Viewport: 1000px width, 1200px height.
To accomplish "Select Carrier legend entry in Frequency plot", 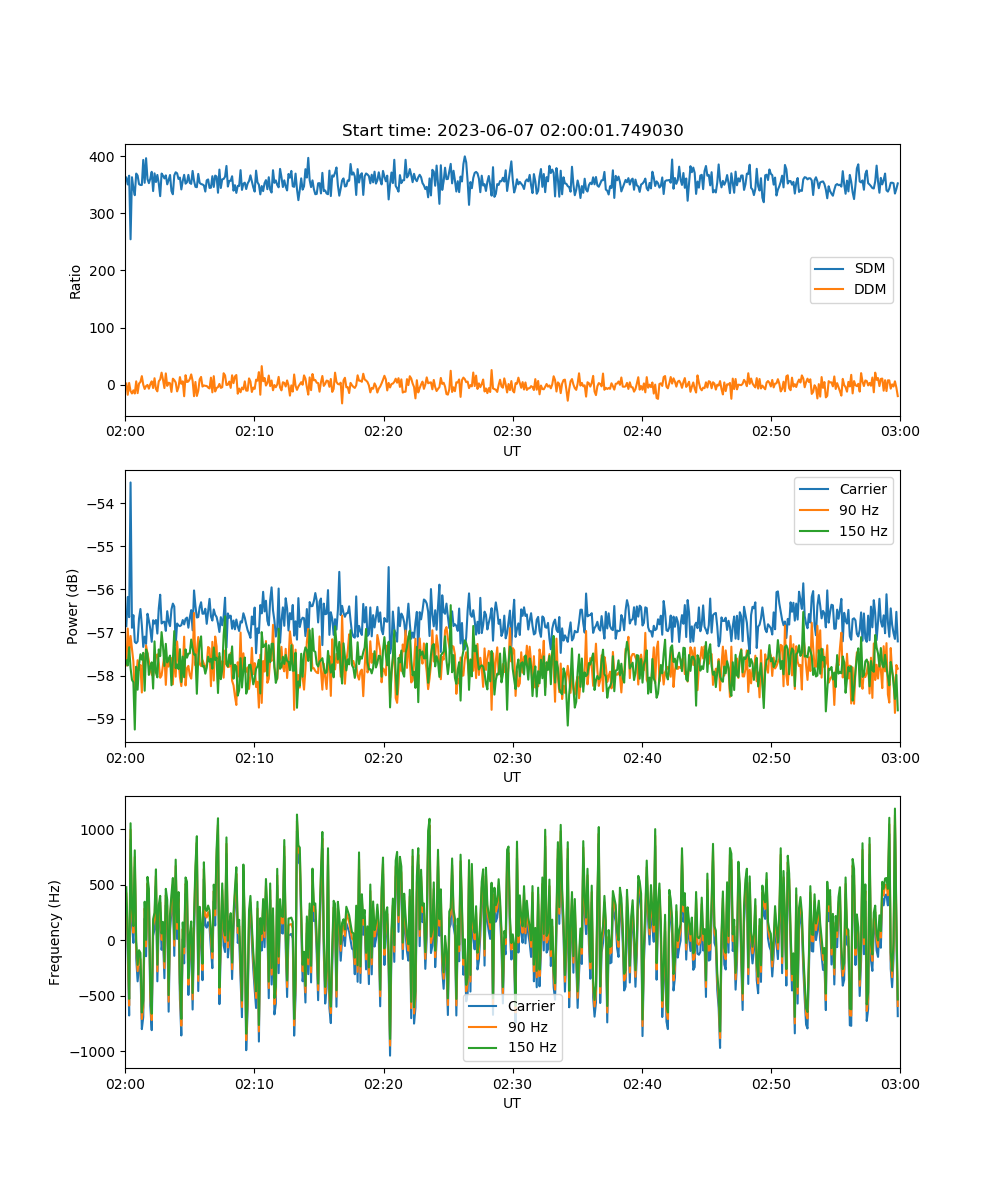I will point(531,1006).
